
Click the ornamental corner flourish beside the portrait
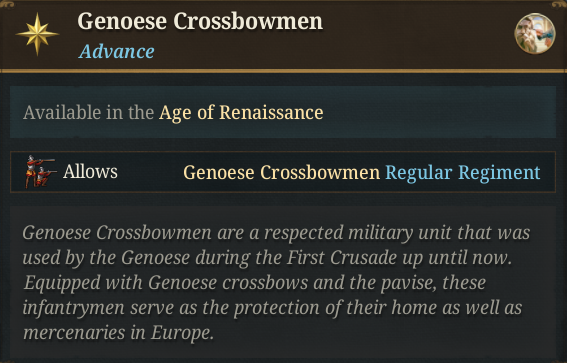(560, 4)
